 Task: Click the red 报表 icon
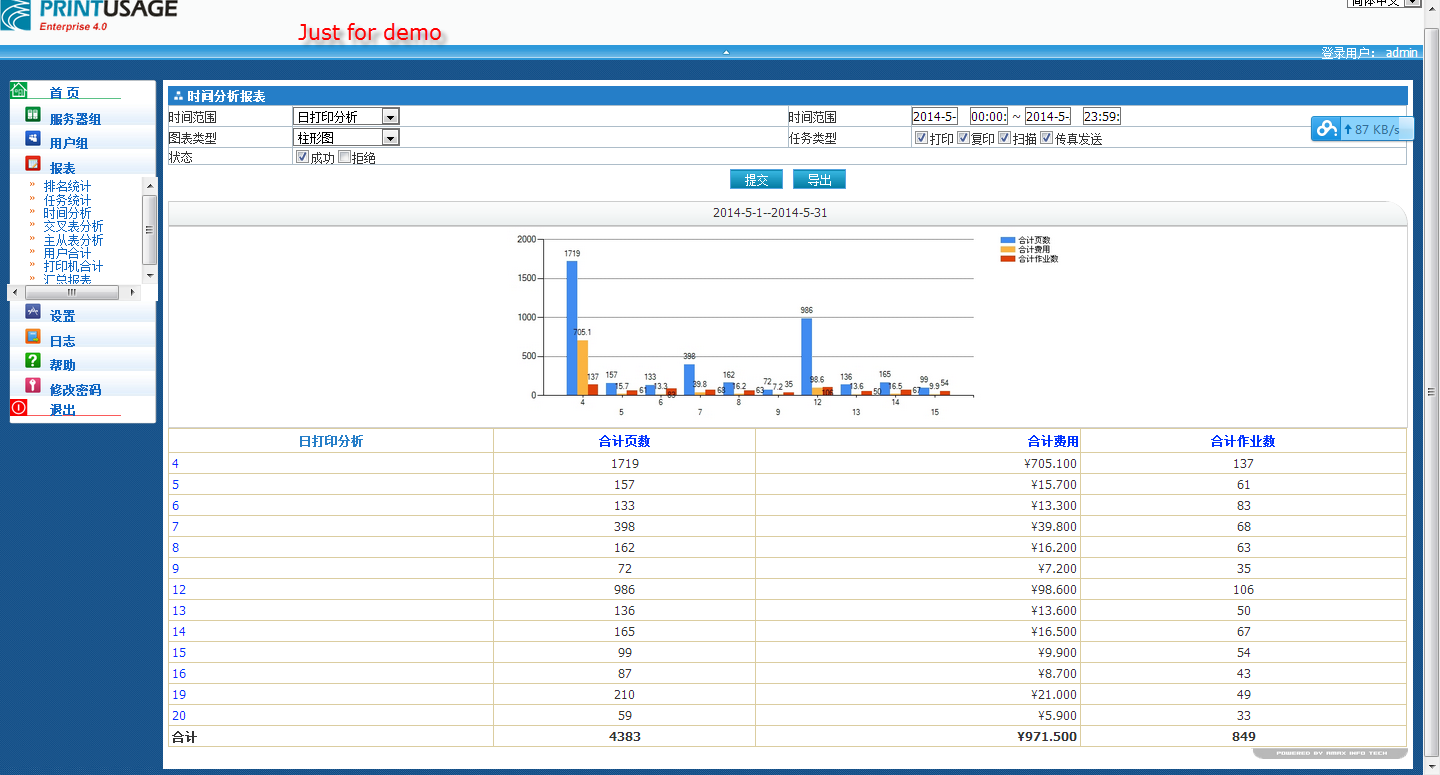[32, 164]
